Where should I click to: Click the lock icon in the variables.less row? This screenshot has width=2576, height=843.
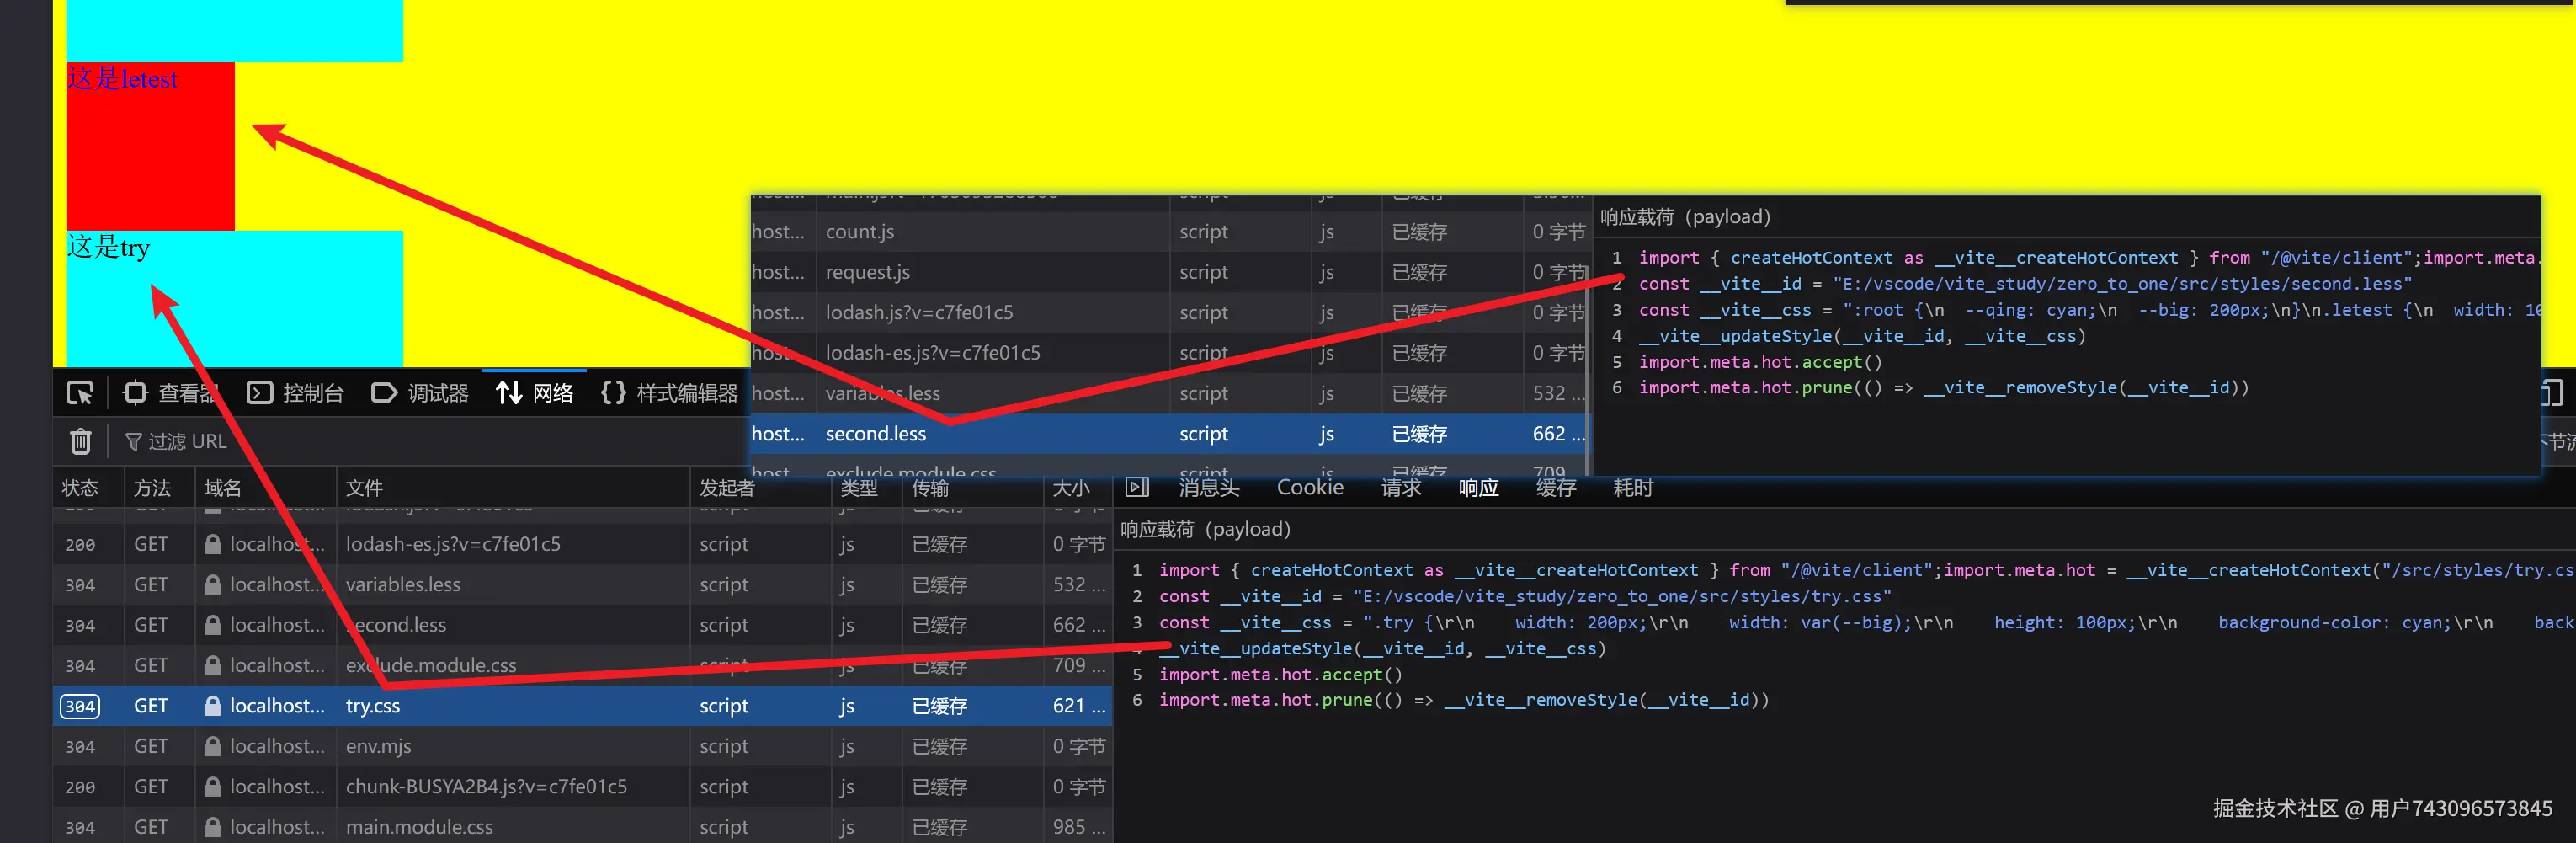pos(212,585)
